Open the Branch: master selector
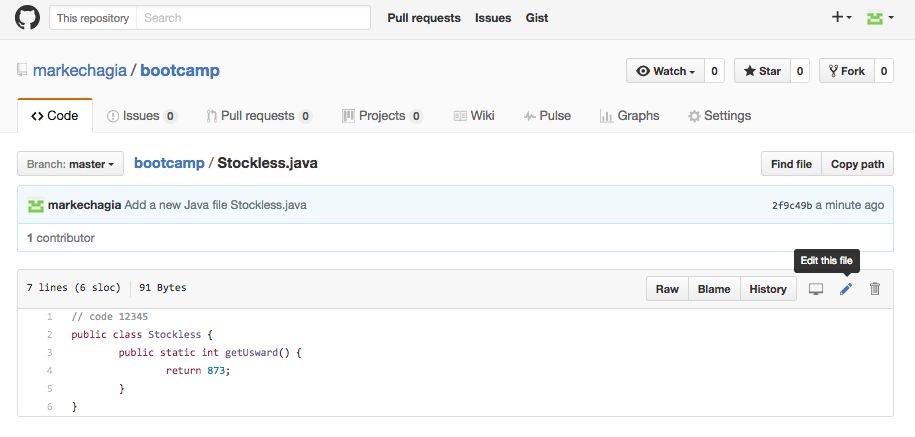Screen dimensions: 915x437 [71, 164]
